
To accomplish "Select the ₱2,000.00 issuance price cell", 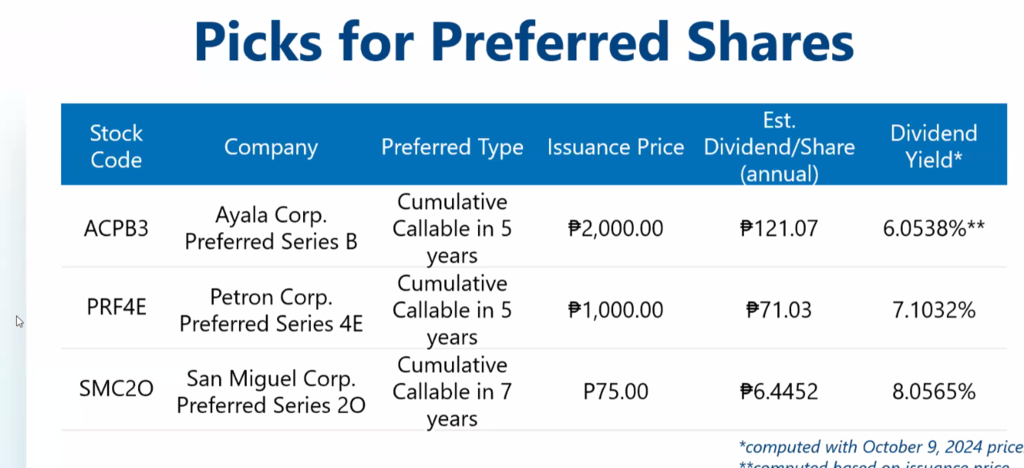I will point(615,228).
